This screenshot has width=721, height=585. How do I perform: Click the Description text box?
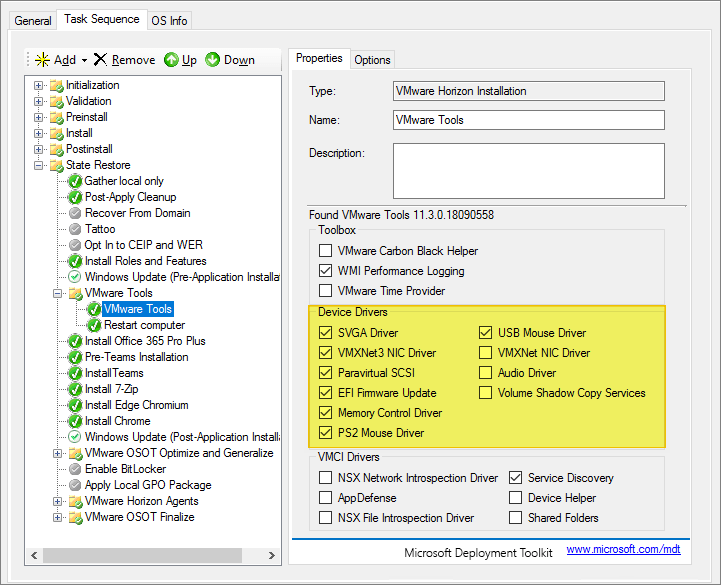coord(529,171)
